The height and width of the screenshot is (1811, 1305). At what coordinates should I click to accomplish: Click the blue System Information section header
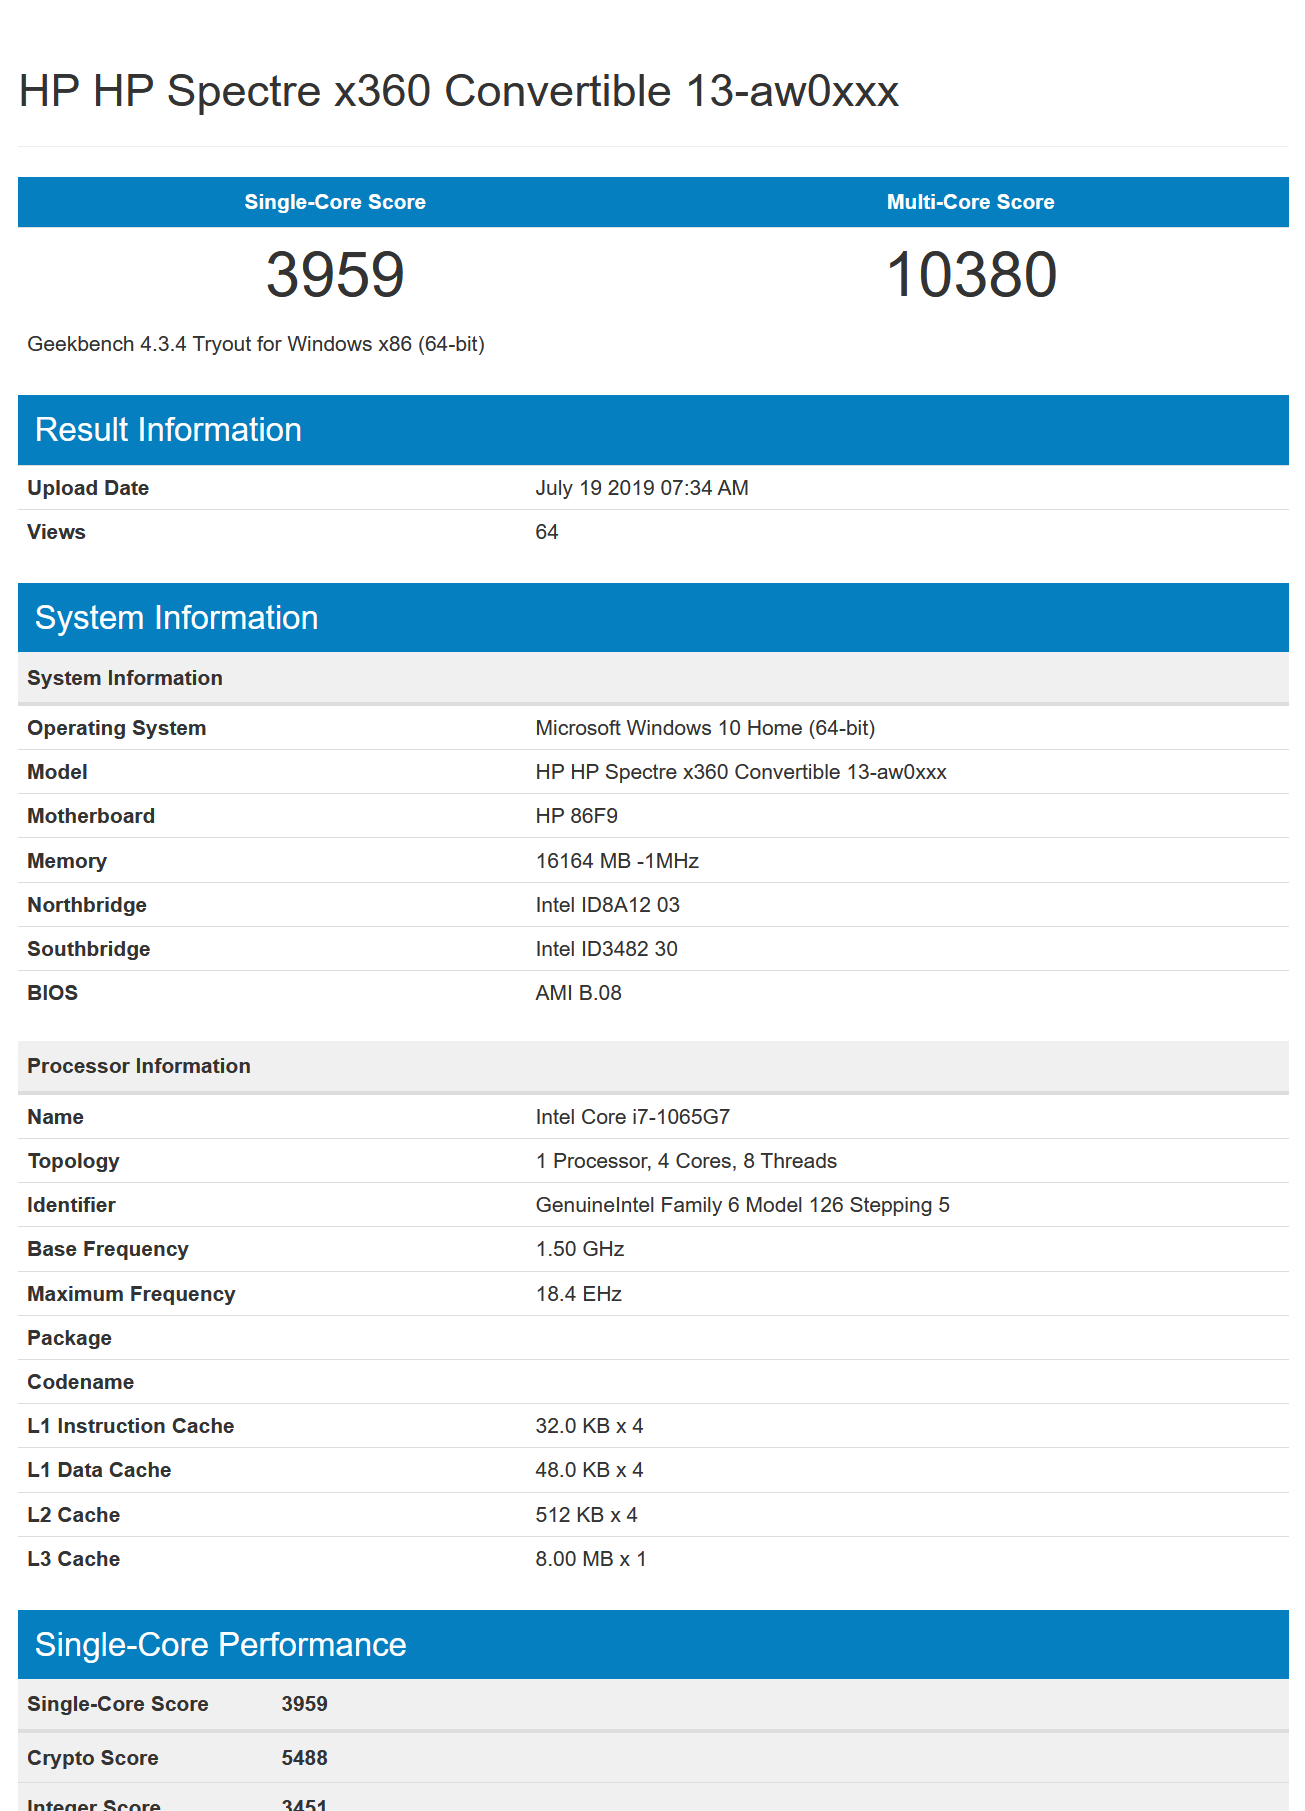click(x=176, y=618)
